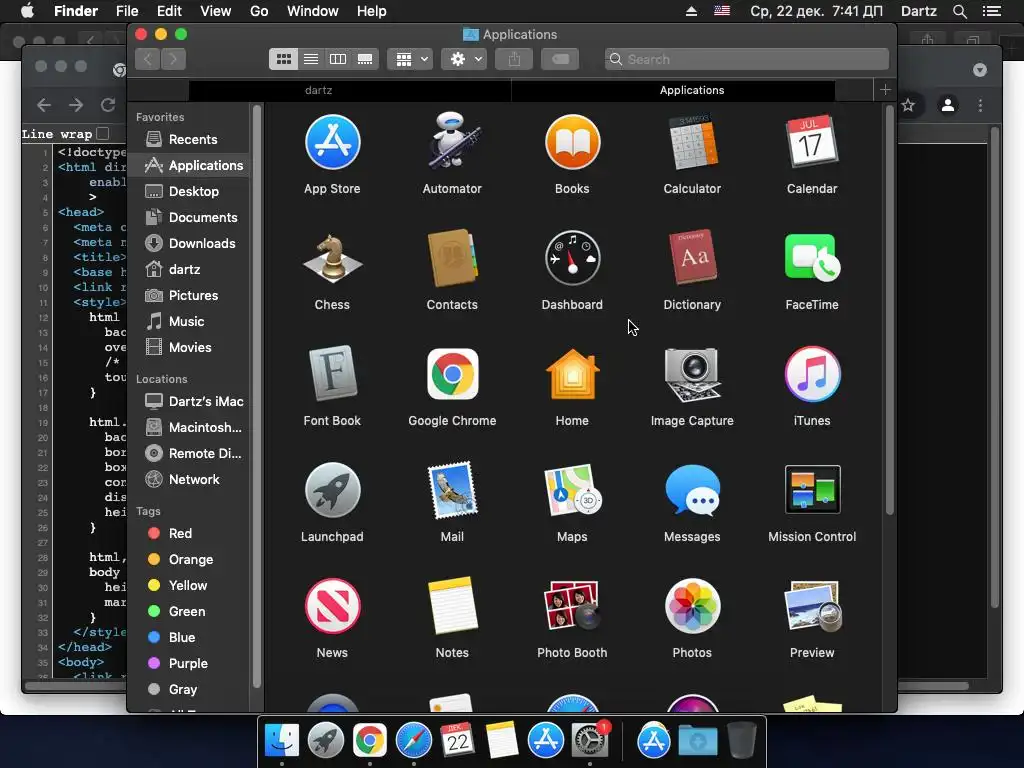Select the Chess application icon
Screen dimensions: 1024x768
coord(332,259)
